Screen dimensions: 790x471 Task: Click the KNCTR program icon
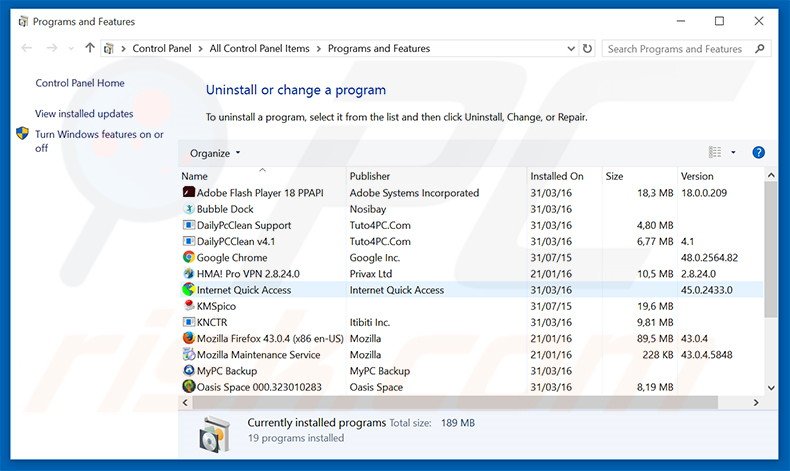(188, 321)
